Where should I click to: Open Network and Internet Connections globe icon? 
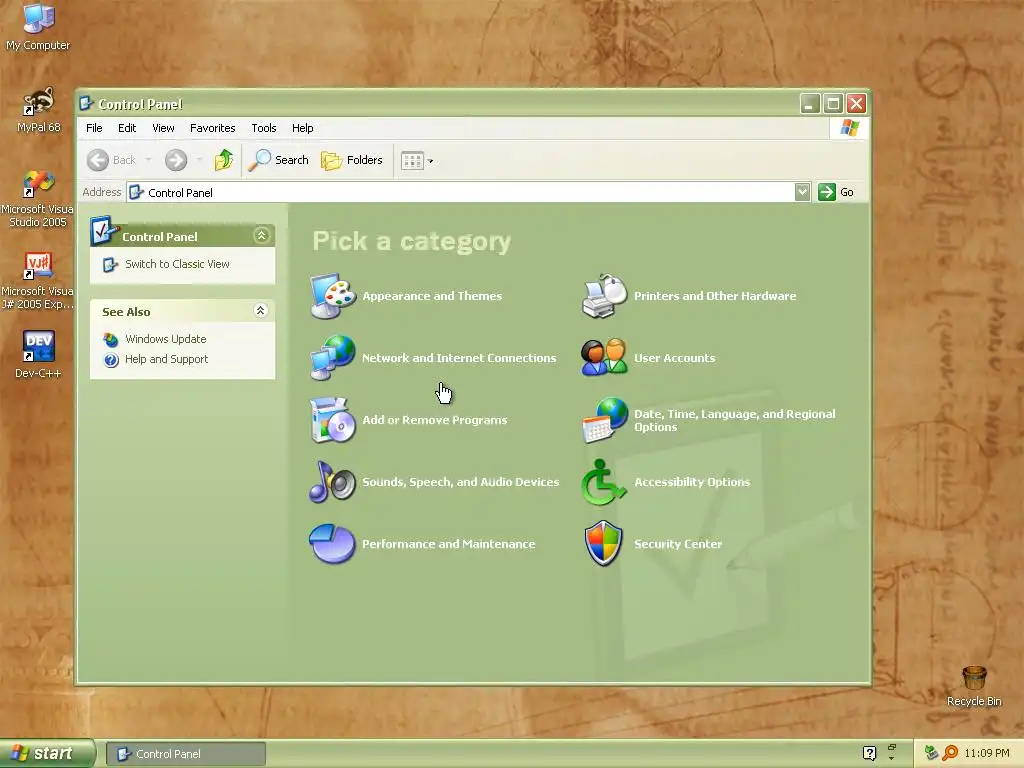[x=332, y=357]
